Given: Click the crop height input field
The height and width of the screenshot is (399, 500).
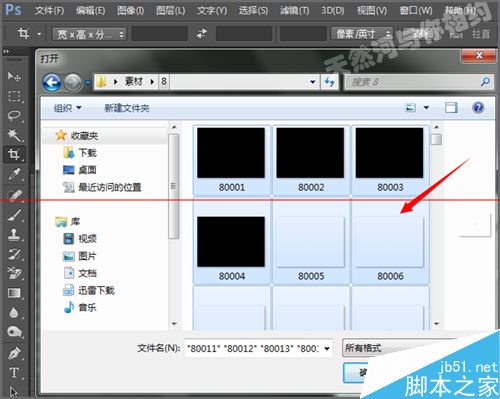Looking at the screenshot, I should point(244,34).
